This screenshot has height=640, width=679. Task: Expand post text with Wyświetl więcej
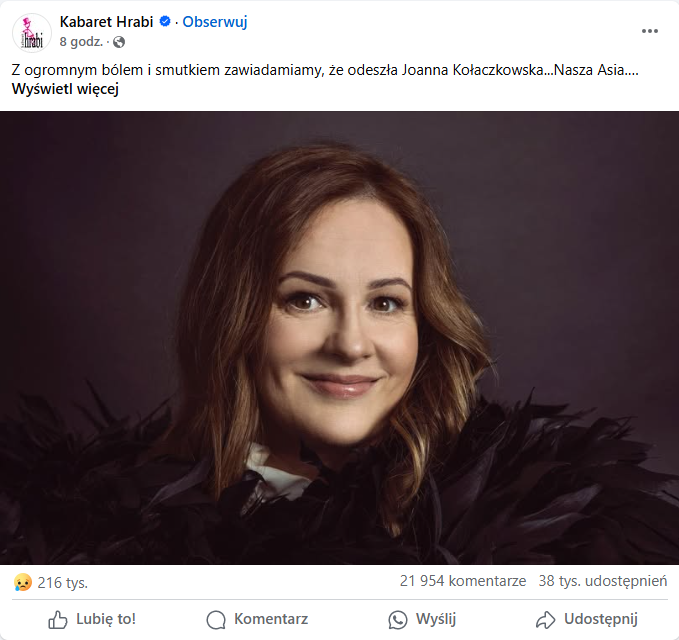click(66, 89)
